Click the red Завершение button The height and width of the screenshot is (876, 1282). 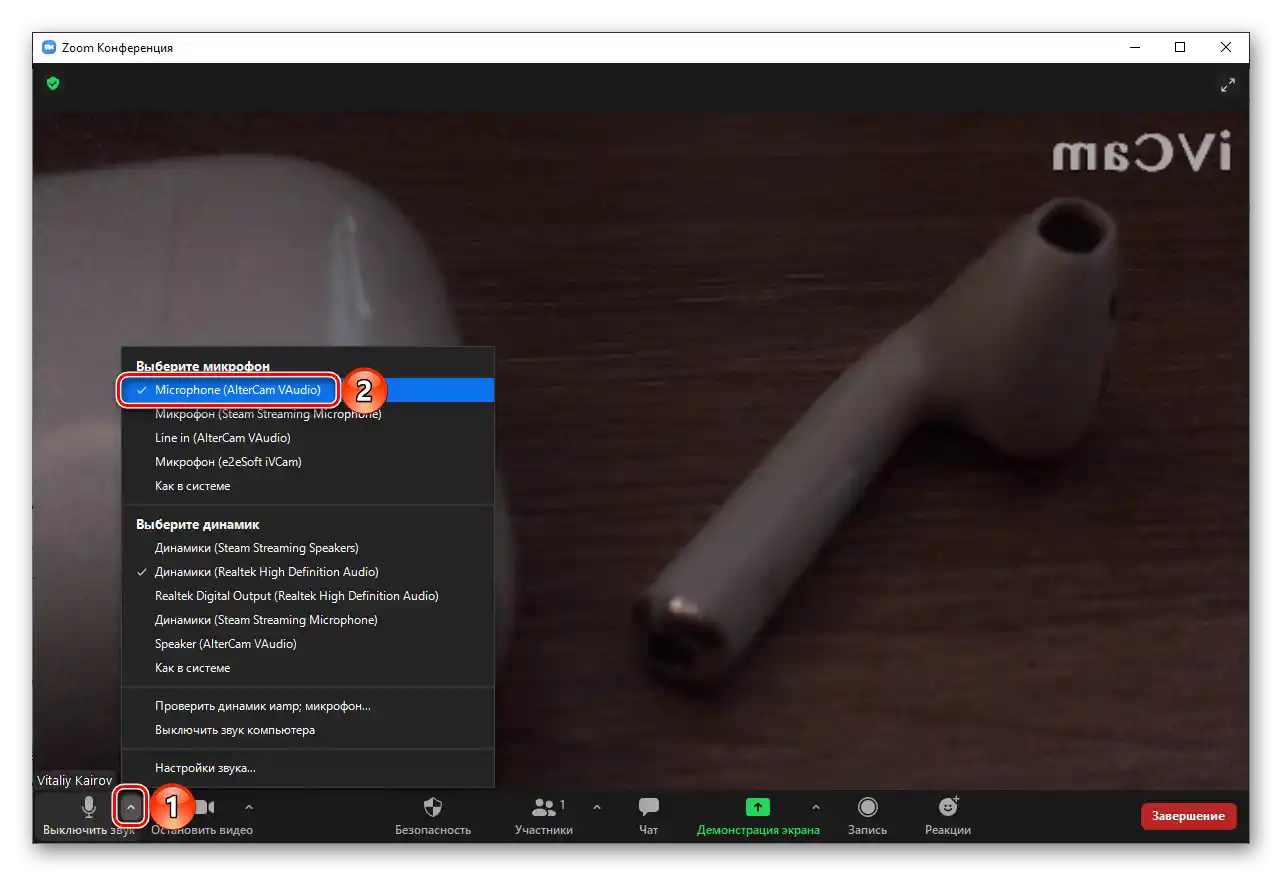(x=1188, y=816)
